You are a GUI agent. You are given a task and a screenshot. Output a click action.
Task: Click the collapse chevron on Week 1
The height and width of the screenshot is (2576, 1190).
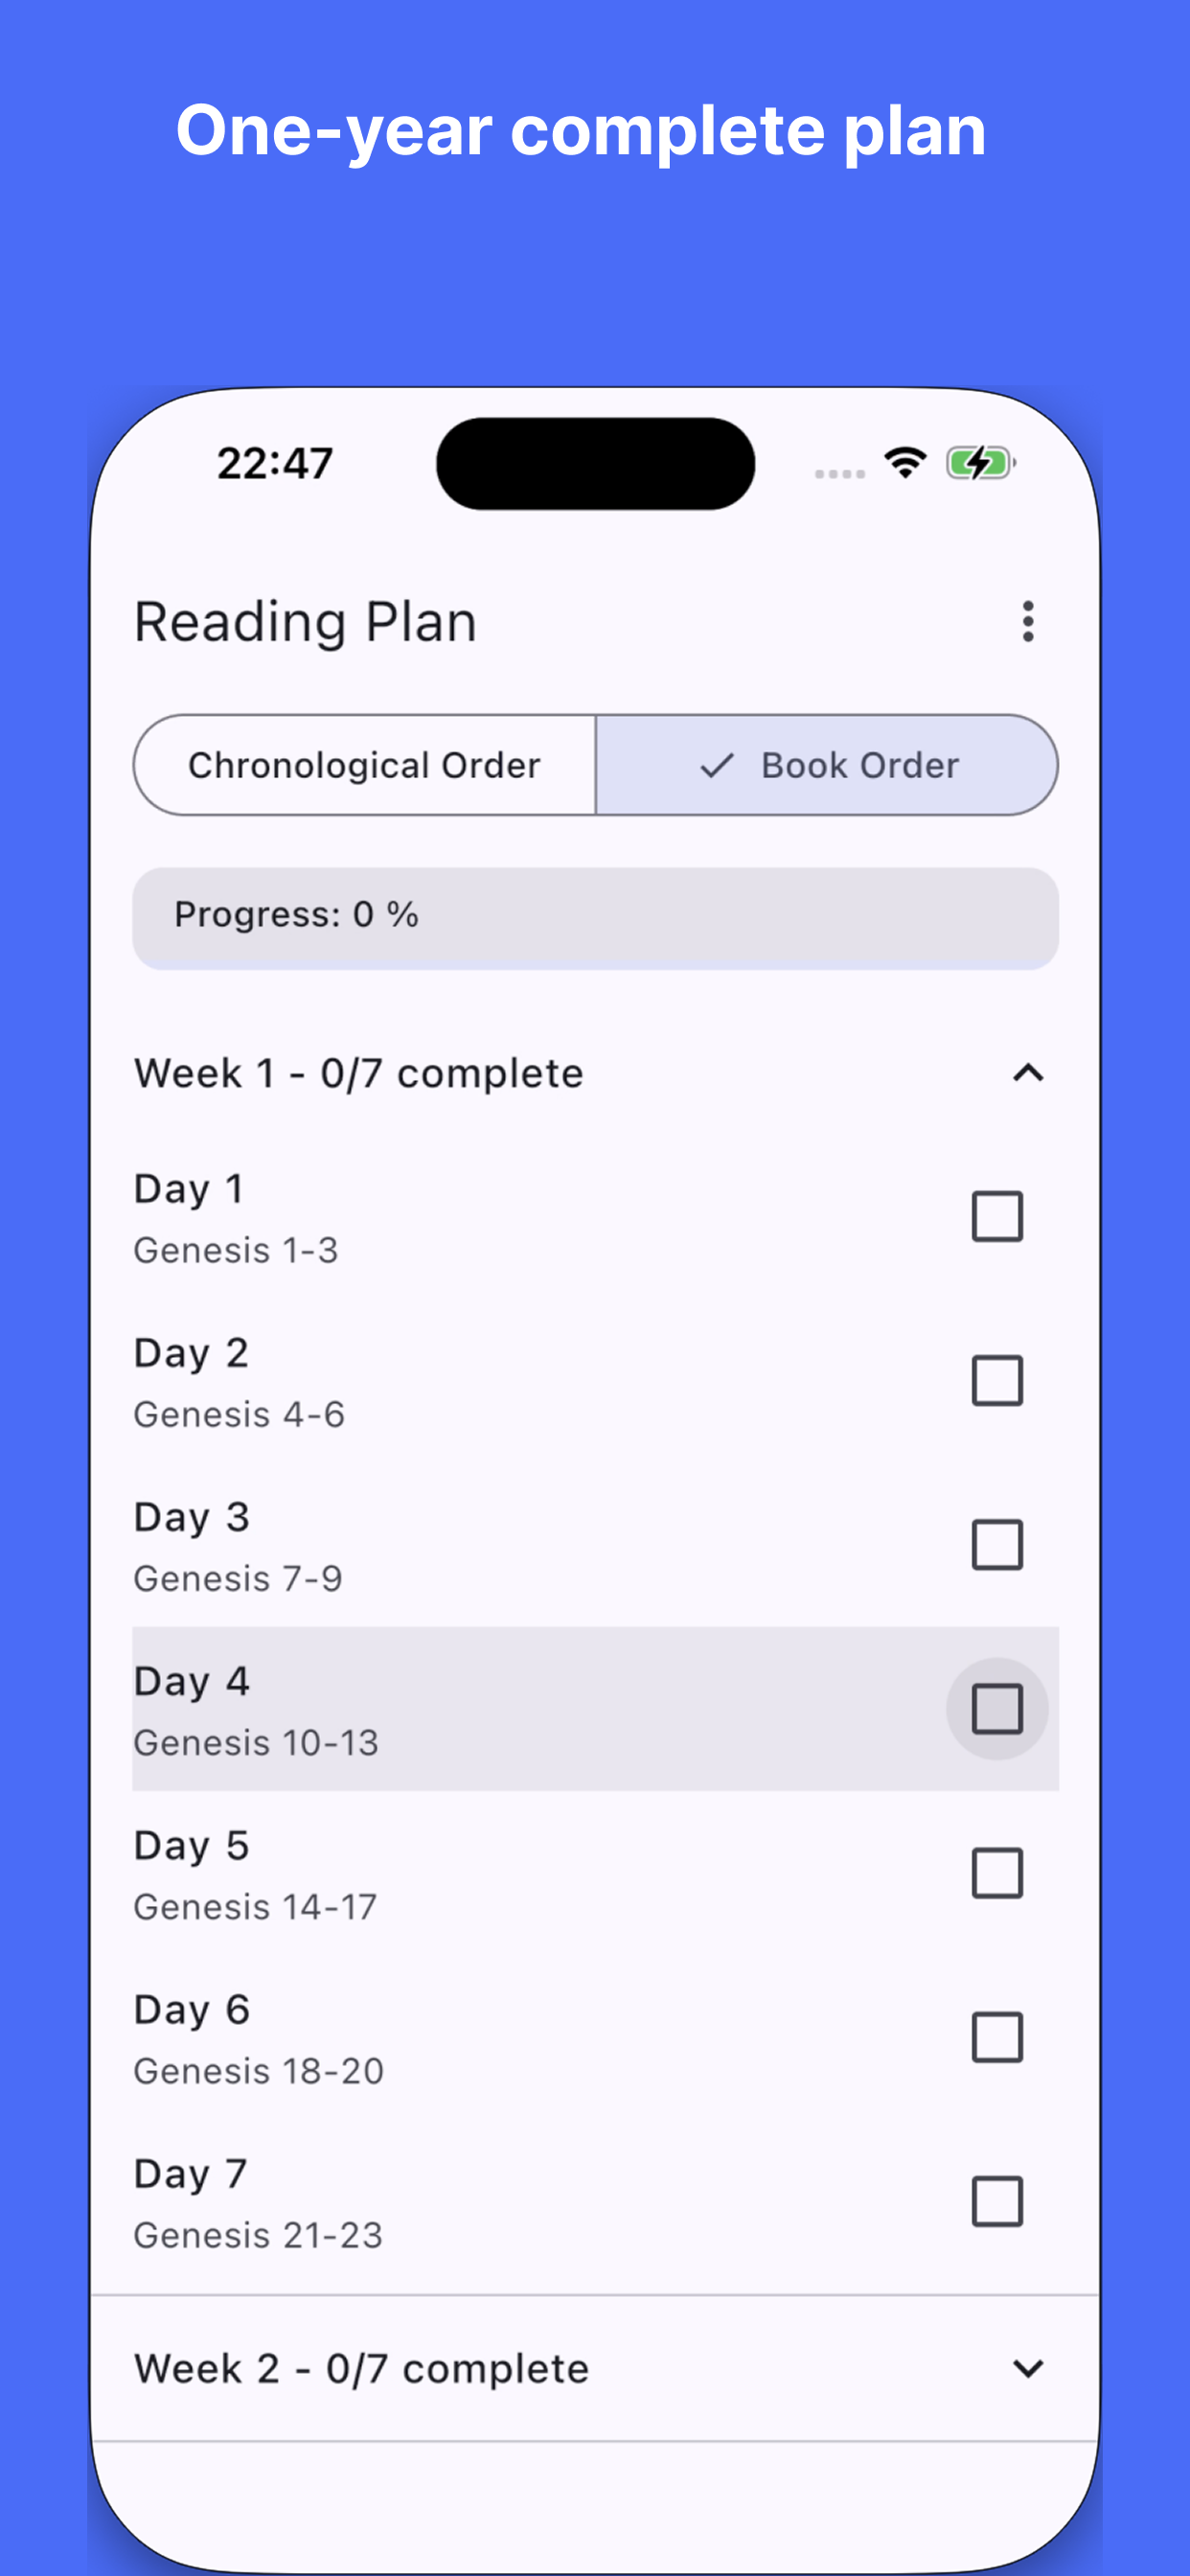1026,1073
